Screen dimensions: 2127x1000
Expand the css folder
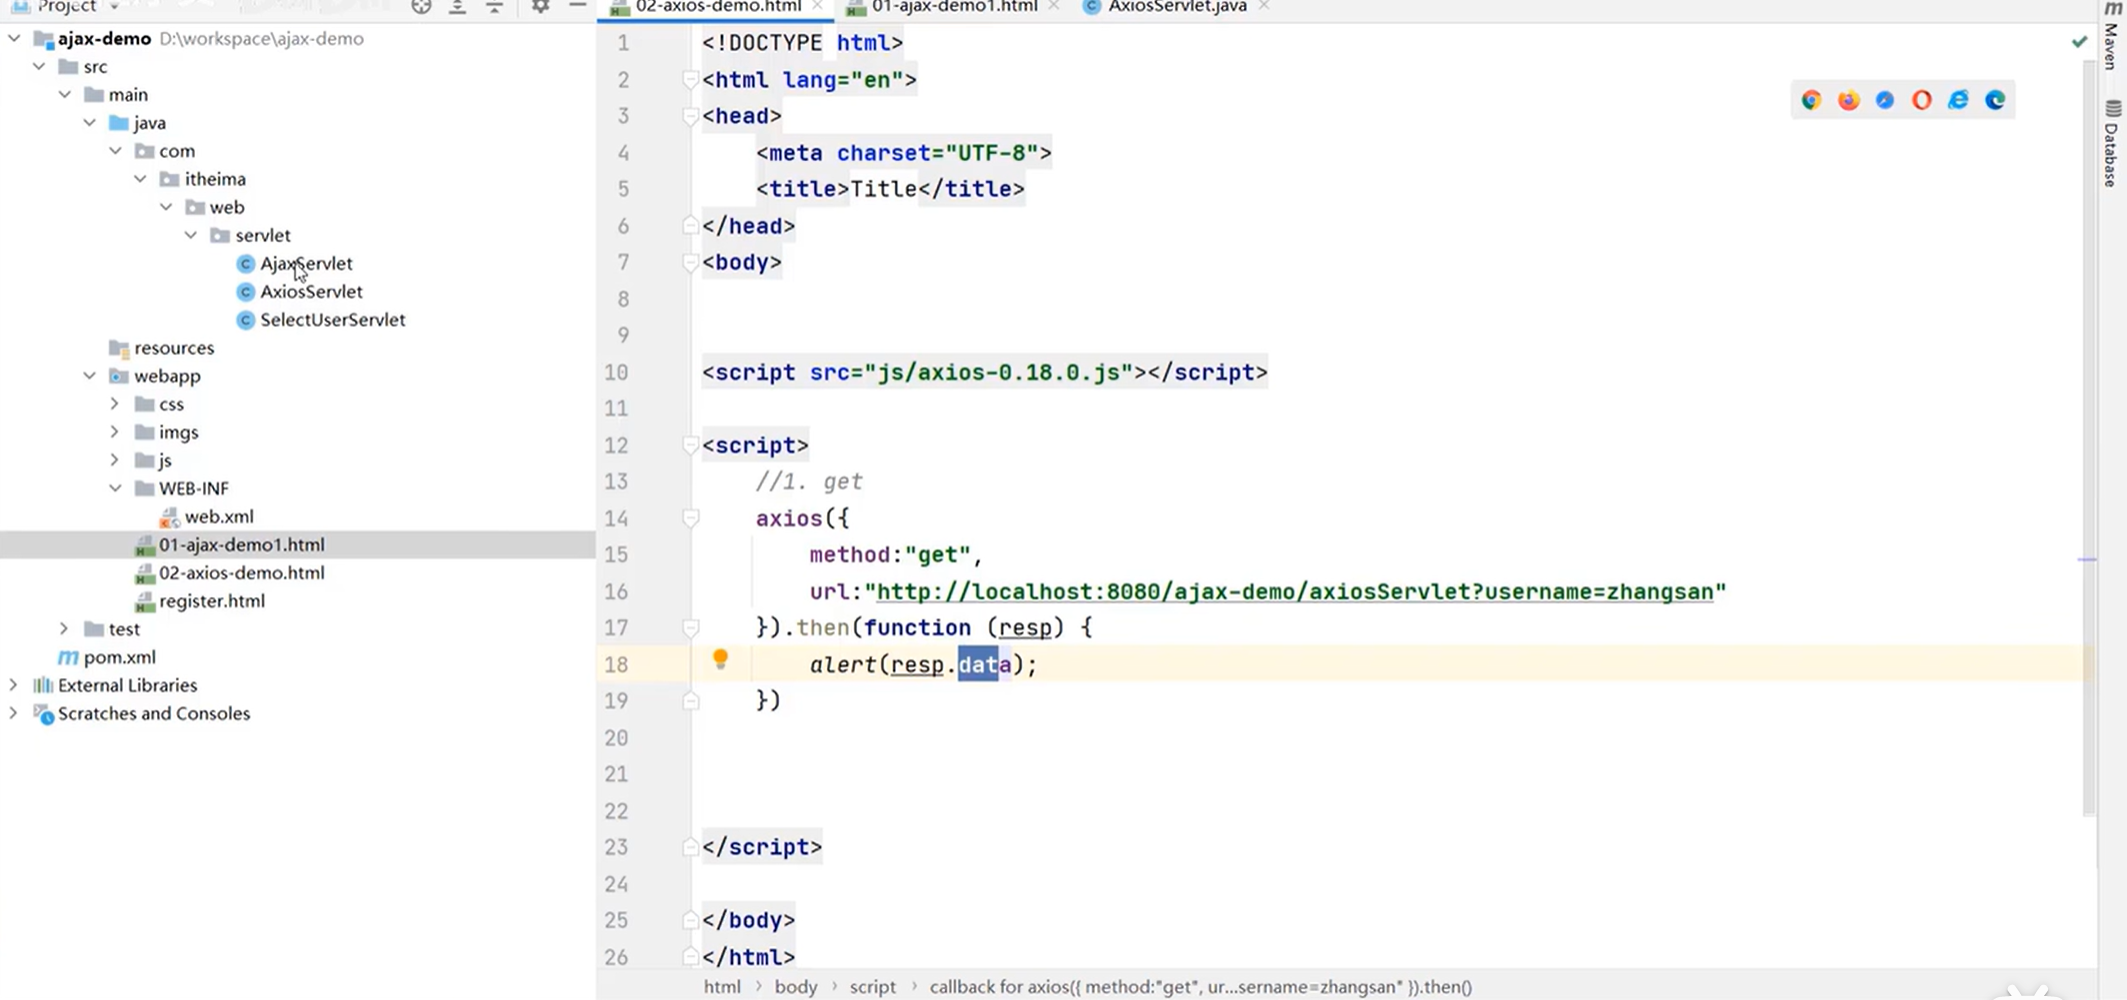pos(115,403)
